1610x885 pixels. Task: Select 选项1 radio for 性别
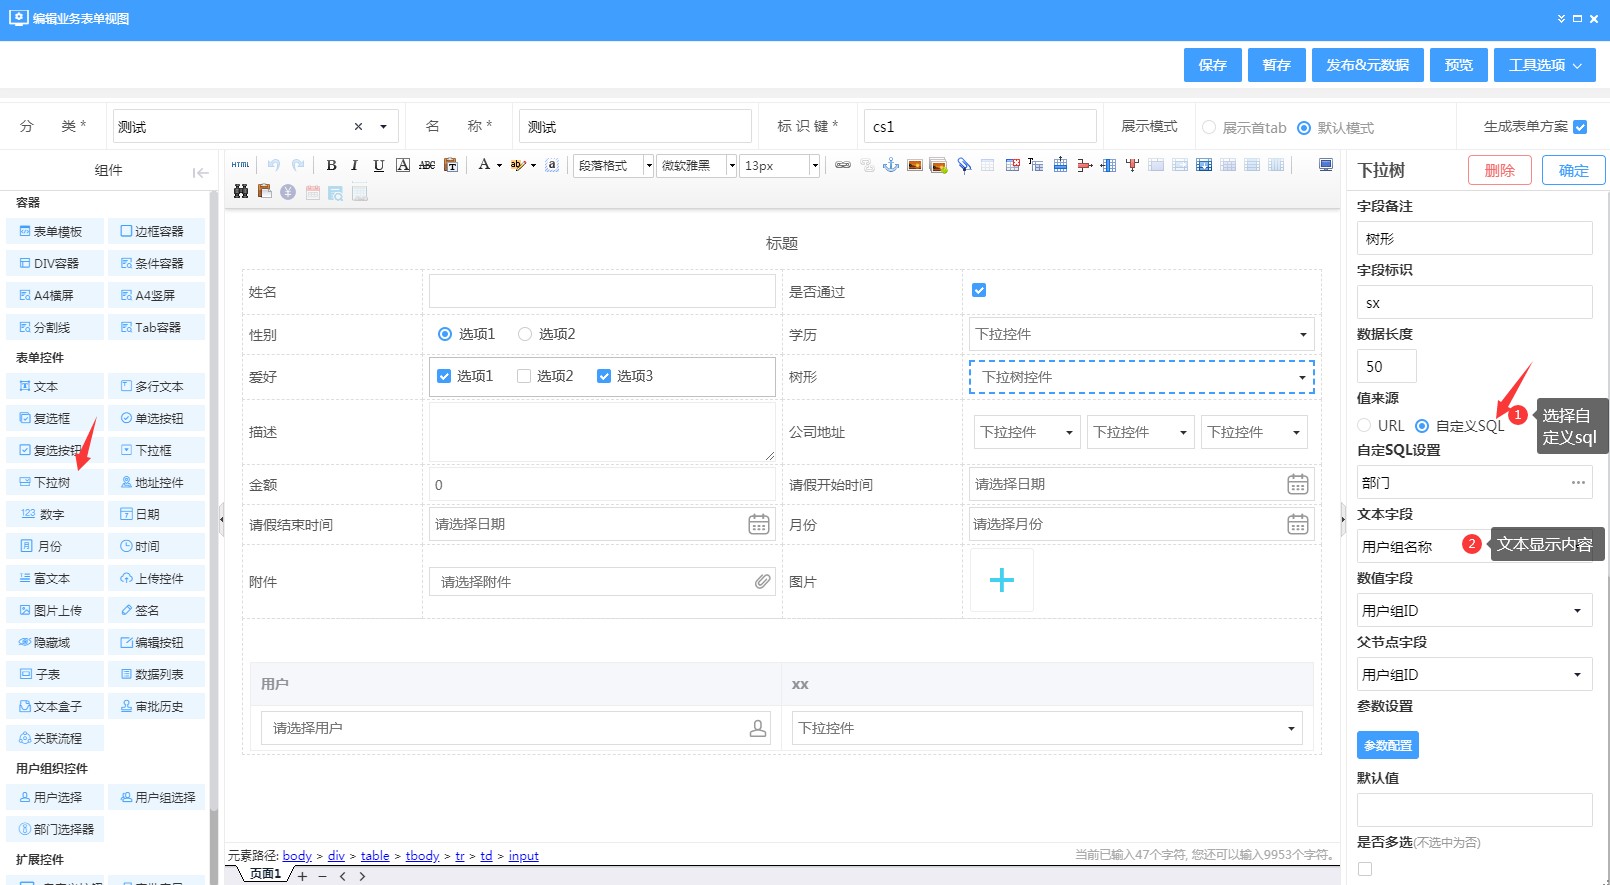445,334
